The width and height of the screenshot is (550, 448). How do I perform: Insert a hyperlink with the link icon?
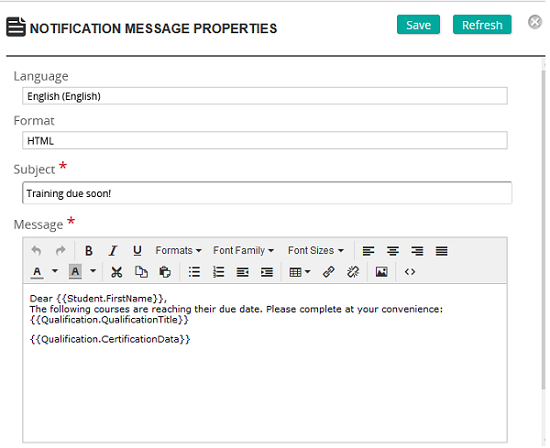[x=329, y=272]
